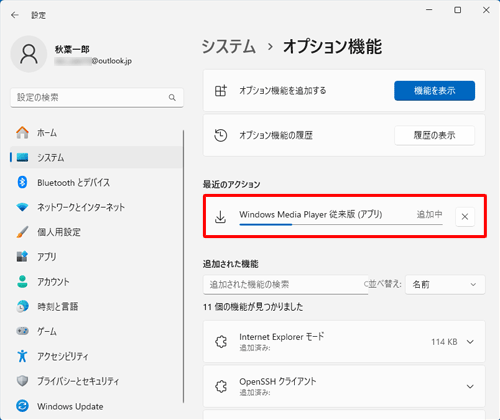This screenshot has height=420, width=500.
Task: Click the Internet Explorer モード feature icon
Action: 221,342
